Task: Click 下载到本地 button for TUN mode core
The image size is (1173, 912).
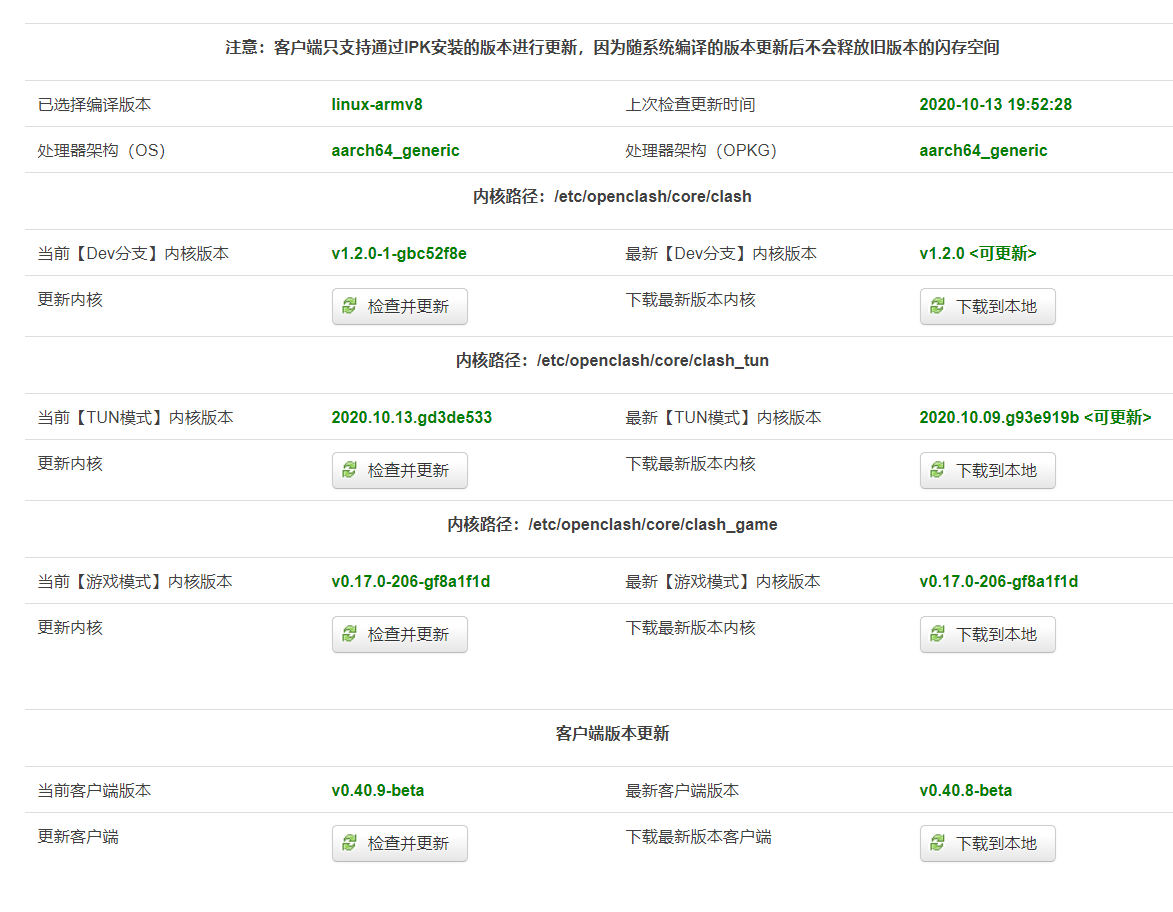Action: click(987, 471)
